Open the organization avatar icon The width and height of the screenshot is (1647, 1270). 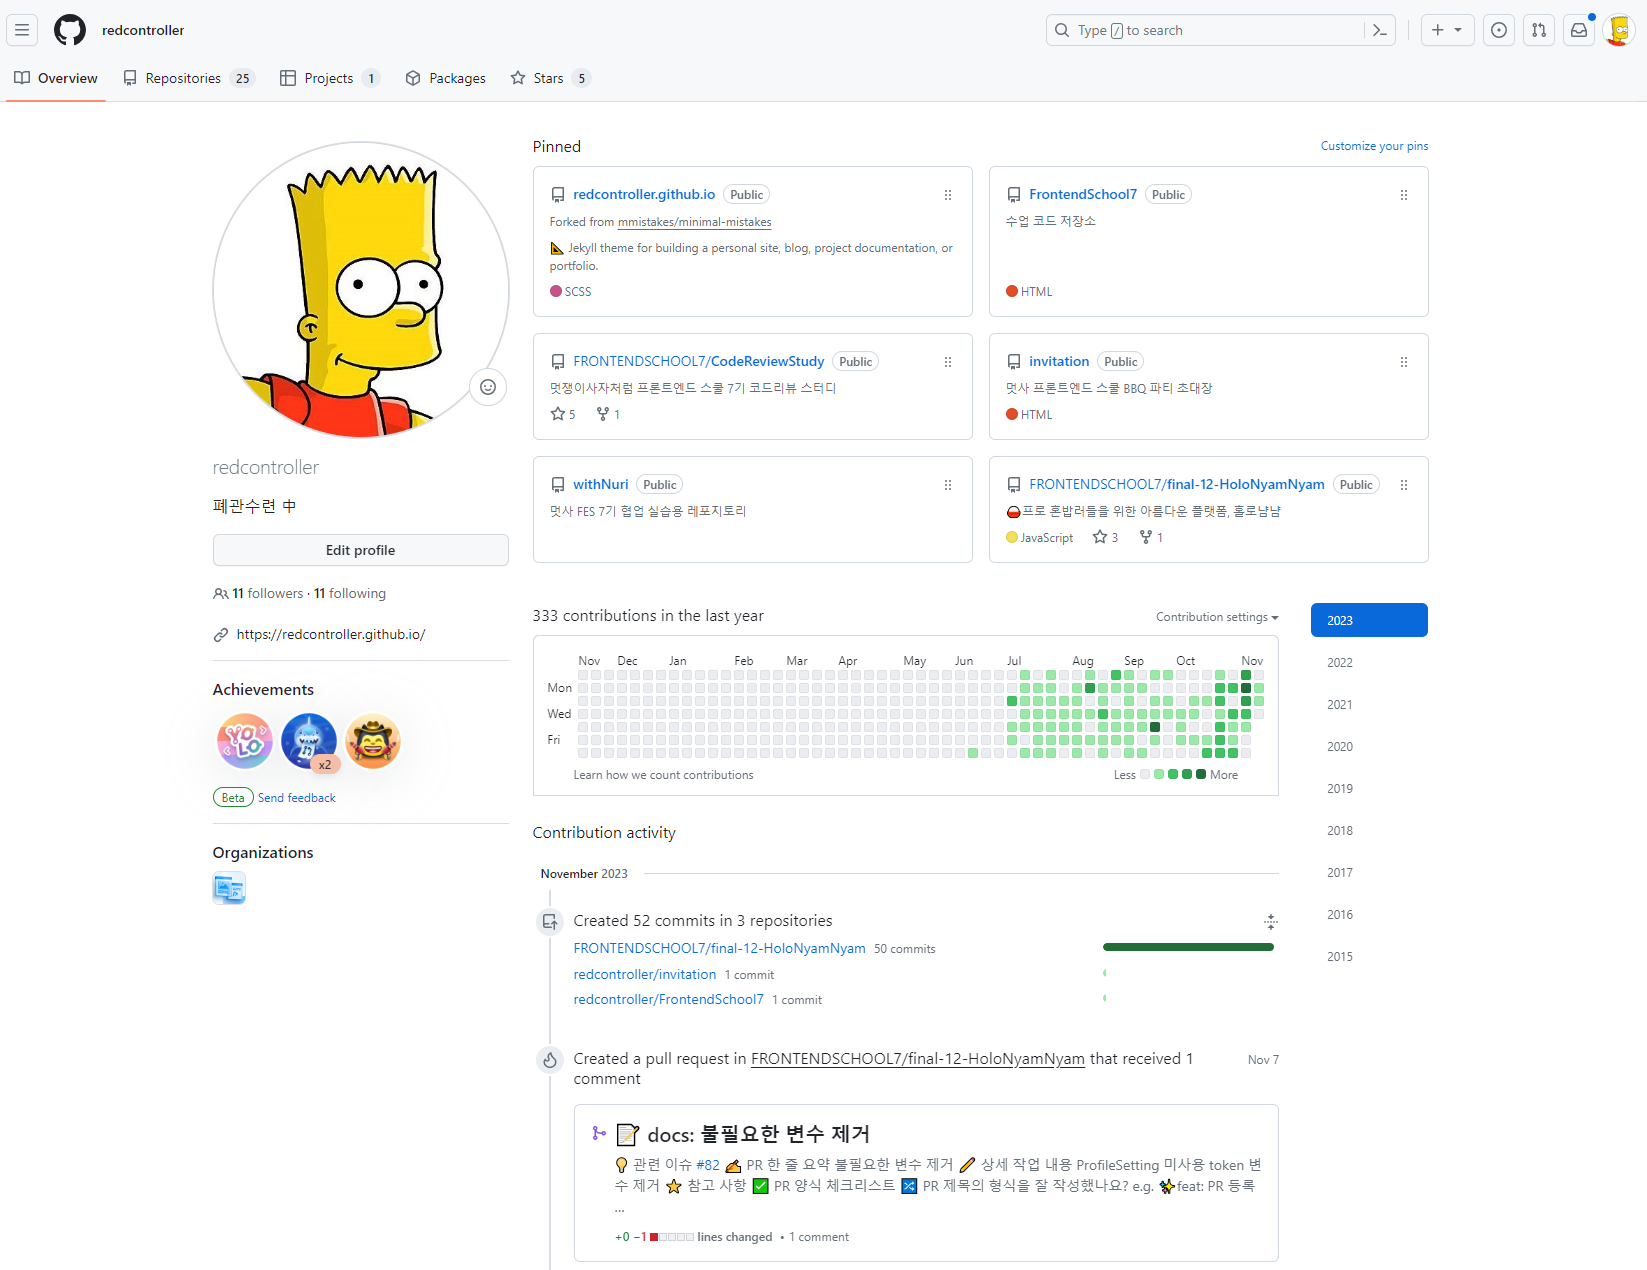coord(229,888)
